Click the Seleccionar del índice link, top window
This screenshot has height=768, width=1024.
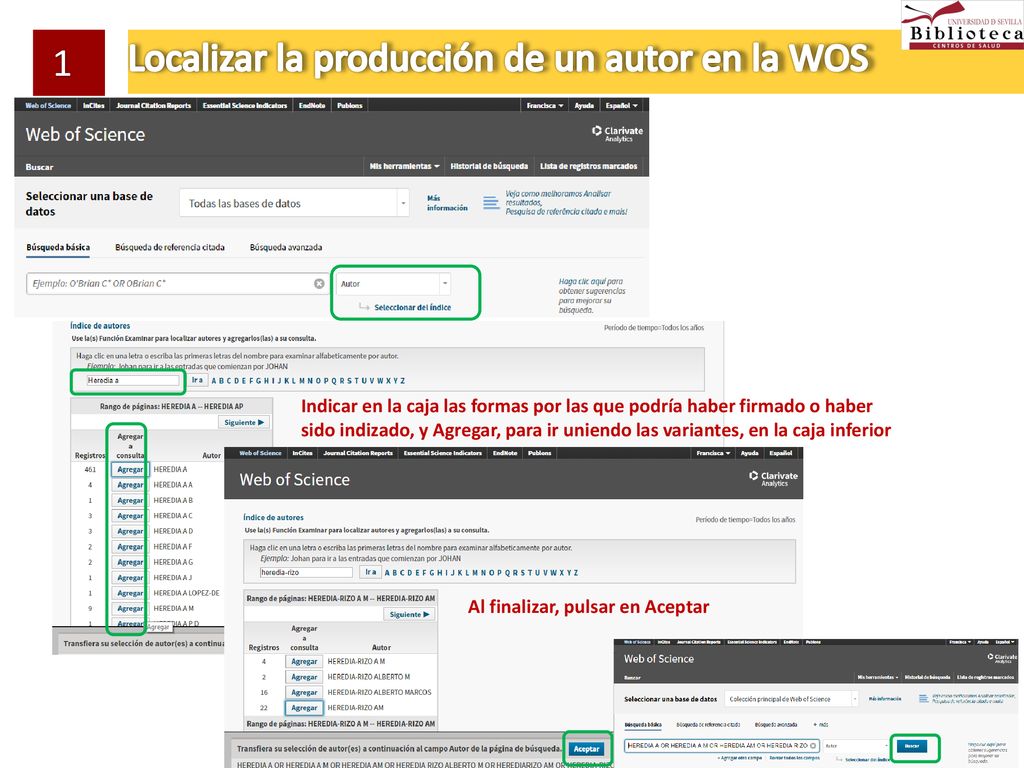click(x=412, y=307)
